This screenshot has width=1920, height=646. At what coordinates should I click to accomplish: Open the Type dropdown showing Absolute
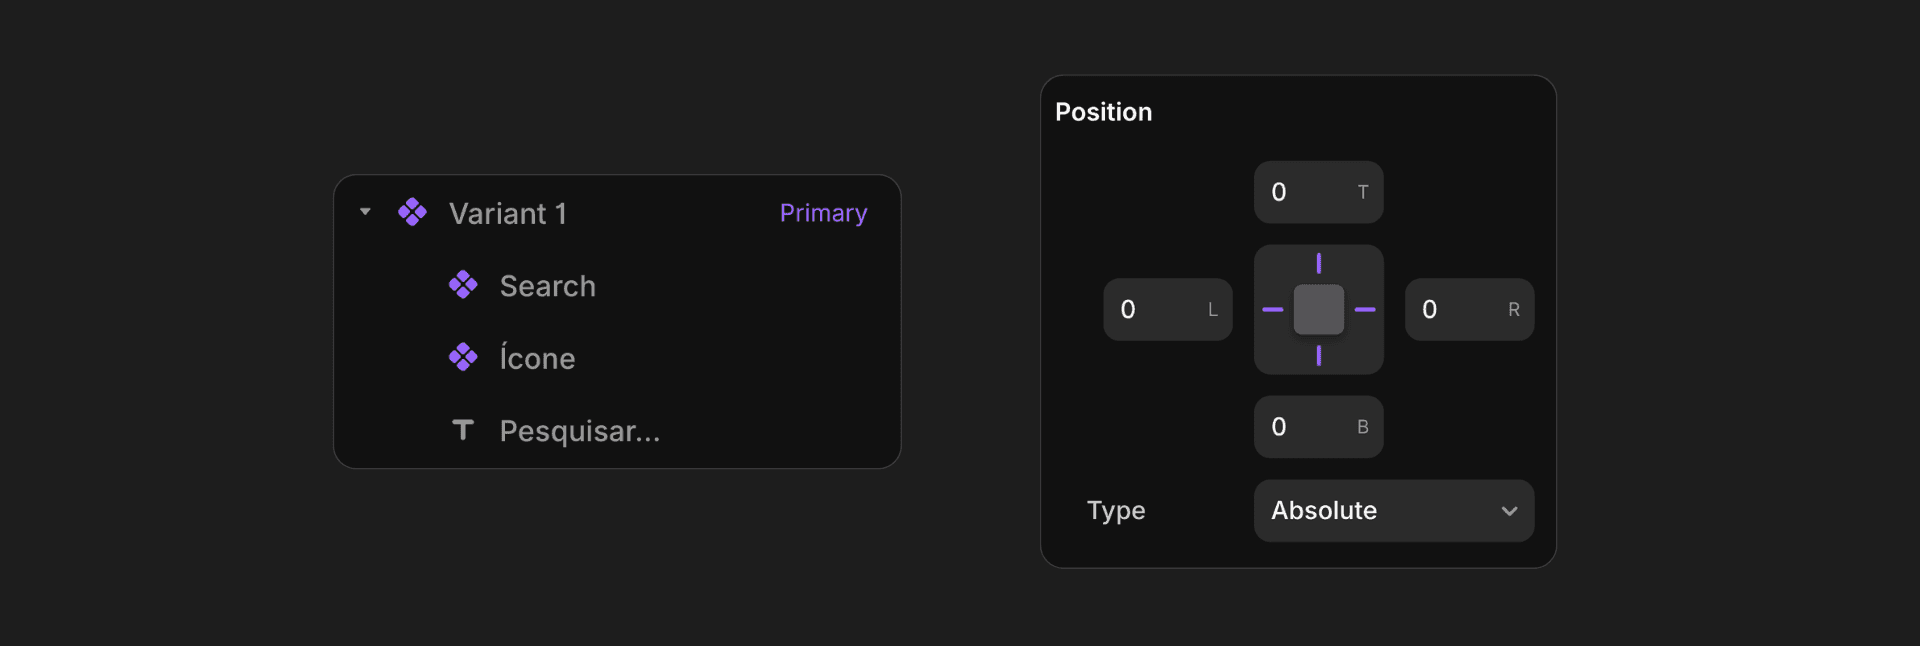pos(1394,511)
